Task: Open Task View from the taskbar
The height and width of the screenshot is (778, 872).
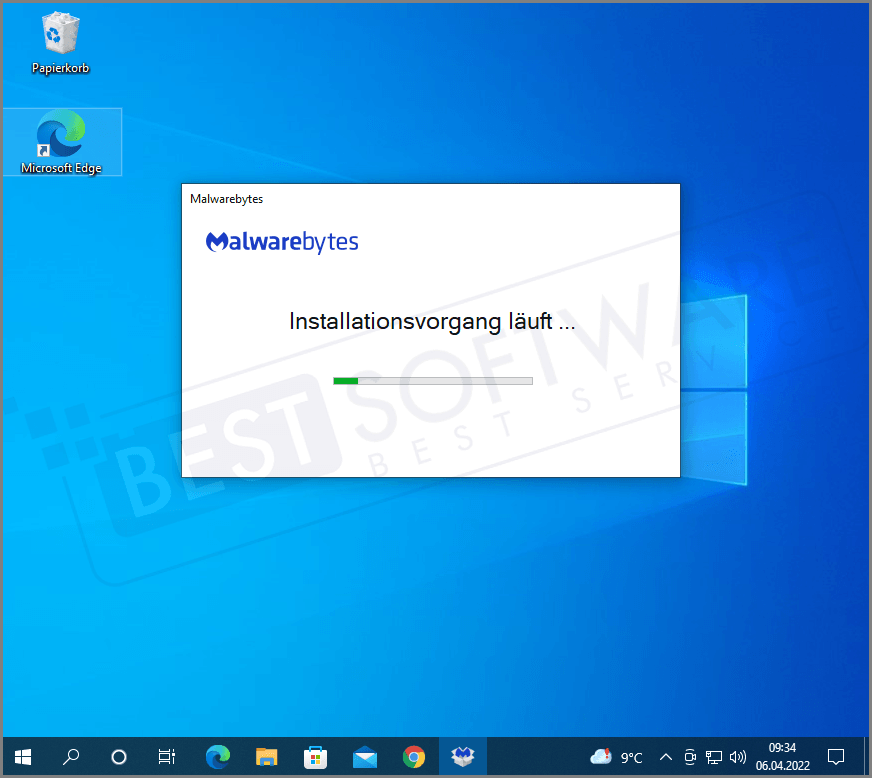Action: coord(166,757)
